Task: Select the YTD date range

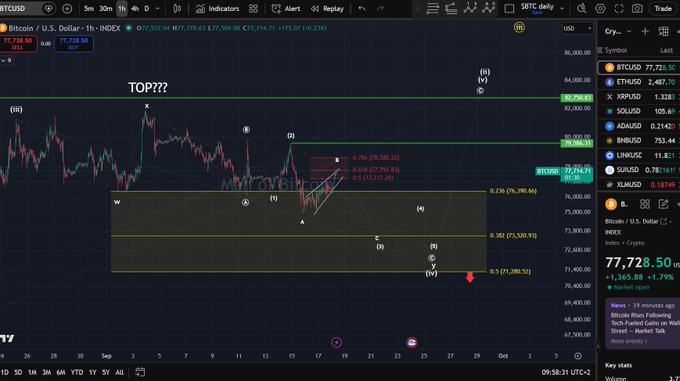Action: [77, 372]
